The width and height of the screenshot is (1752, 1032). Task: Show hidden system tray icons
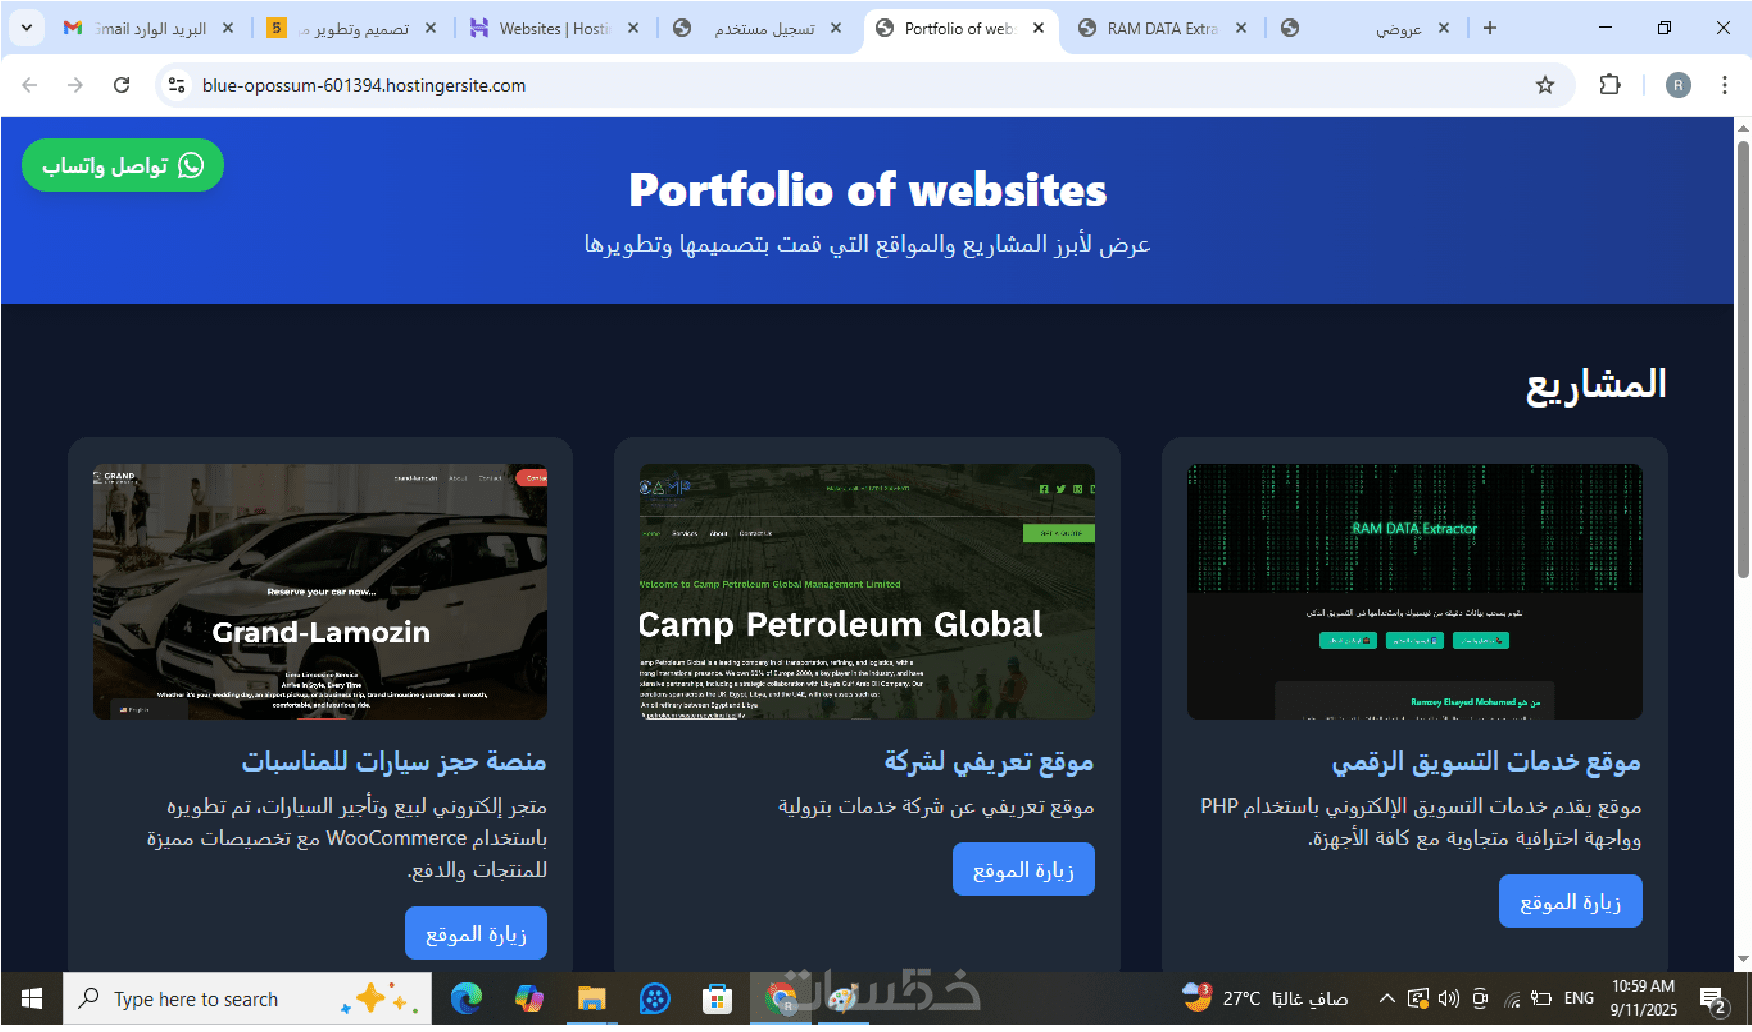click(x=1387, y=998)
